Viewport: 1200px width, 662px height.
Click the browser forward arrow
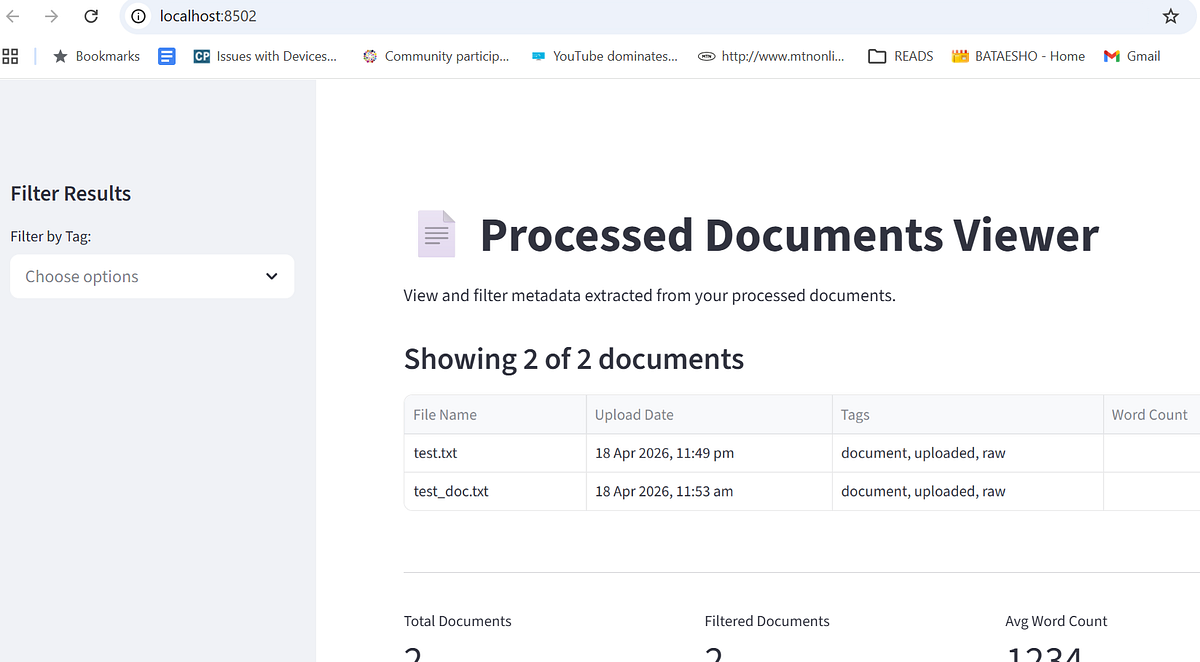point(51,16)
